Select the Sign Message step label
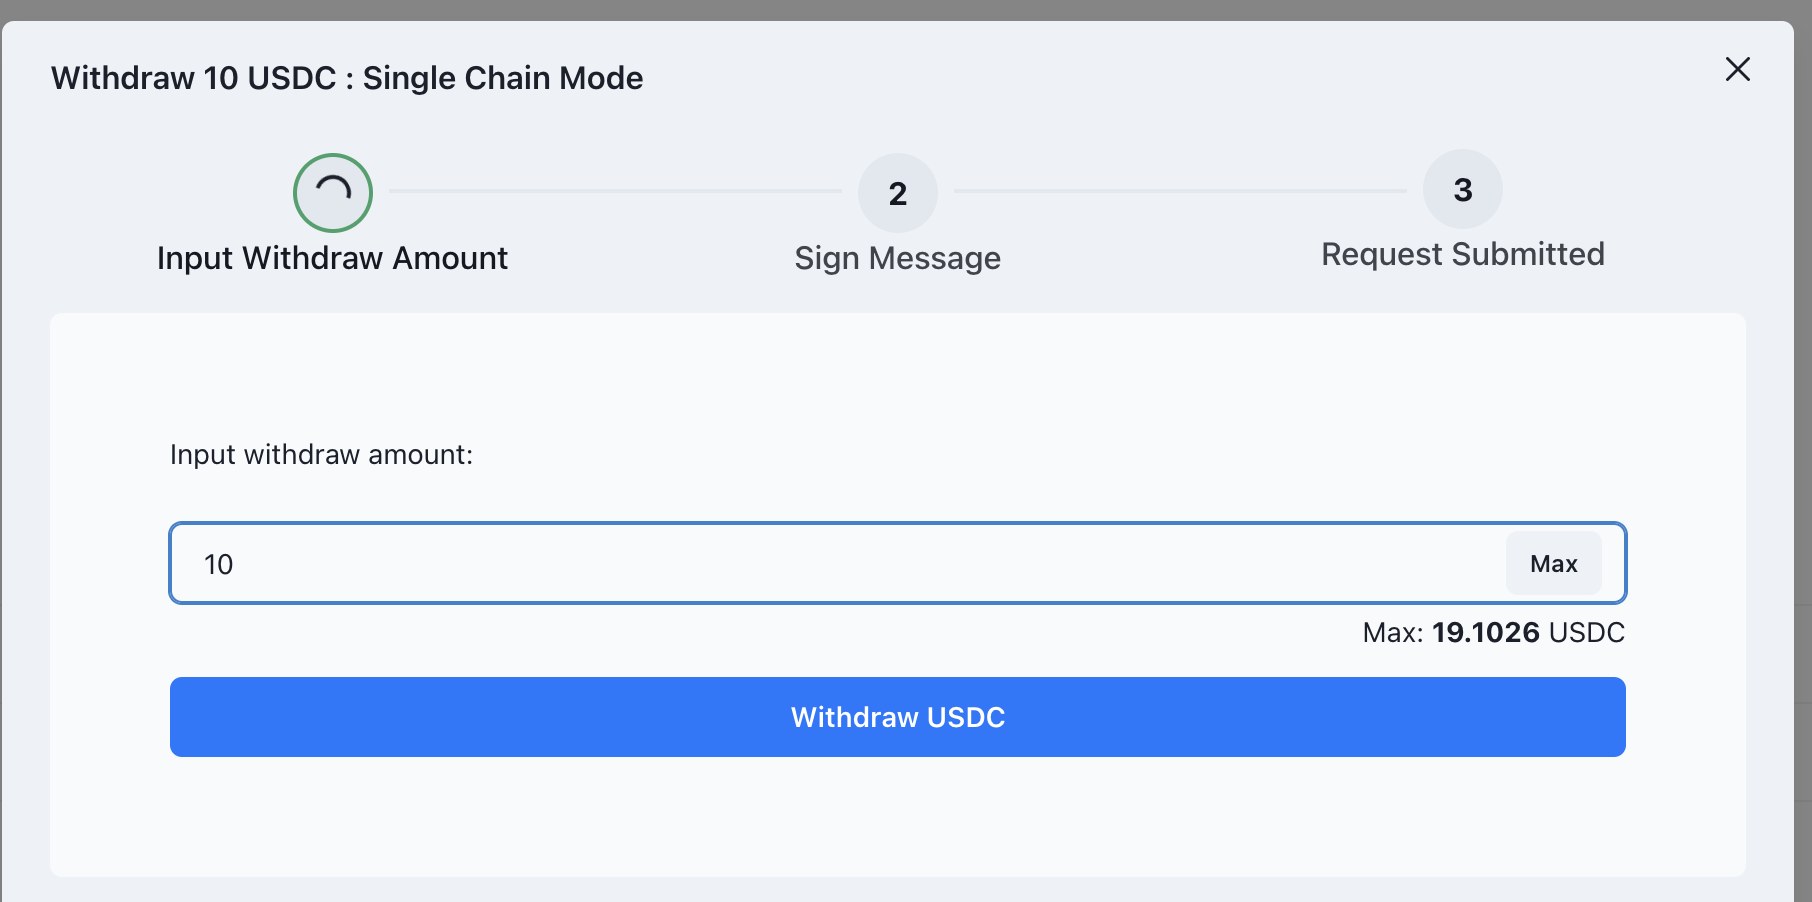Viewport: 1812px width, 902px height. 897,258
